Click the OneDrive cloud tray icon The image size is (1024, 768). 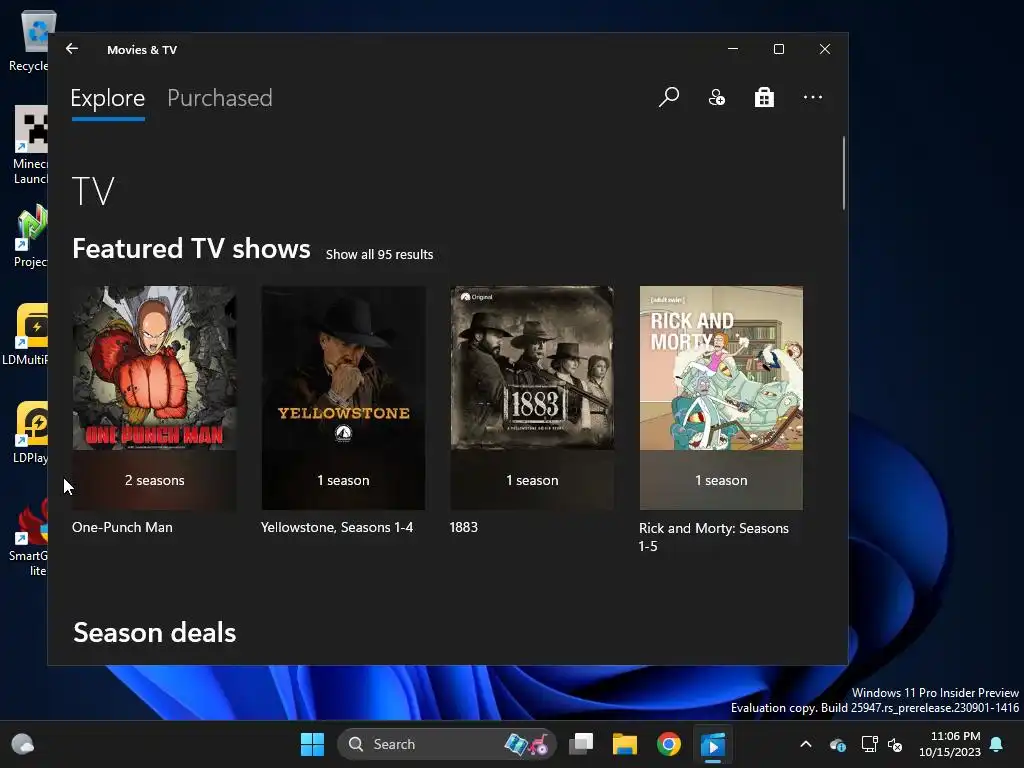click(838, 744)
